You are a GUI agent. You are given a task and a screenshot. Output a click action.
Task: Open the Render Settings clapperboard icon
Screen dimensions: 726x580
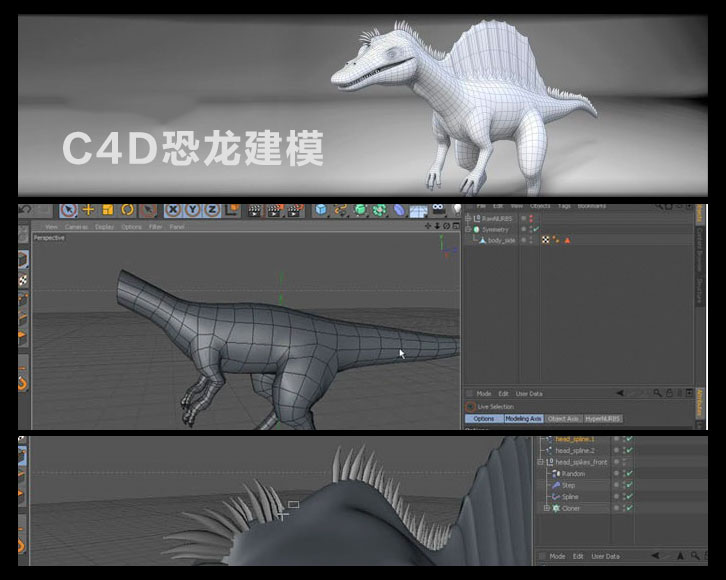[295, 211]
